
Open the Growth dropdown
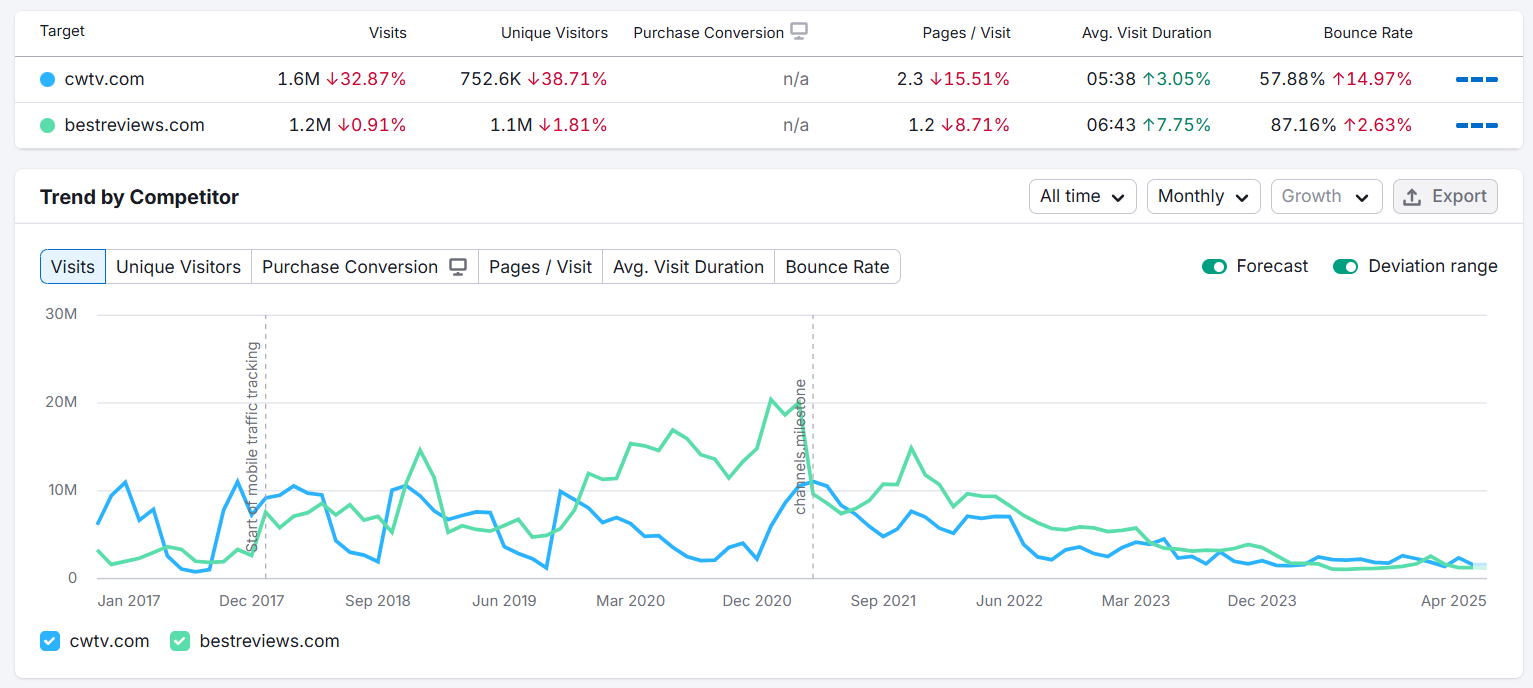pos(1326,197)
